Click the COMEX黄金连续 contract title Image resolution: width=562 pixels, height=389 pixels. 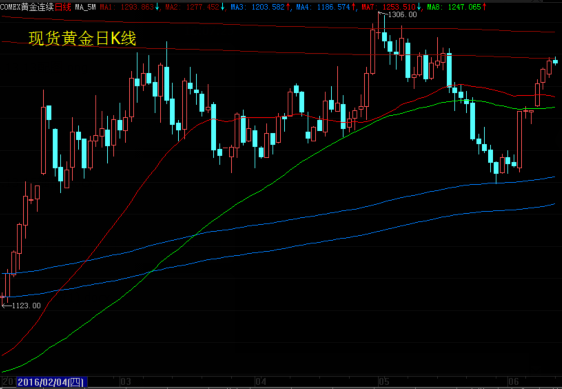(x=27, y=7)
